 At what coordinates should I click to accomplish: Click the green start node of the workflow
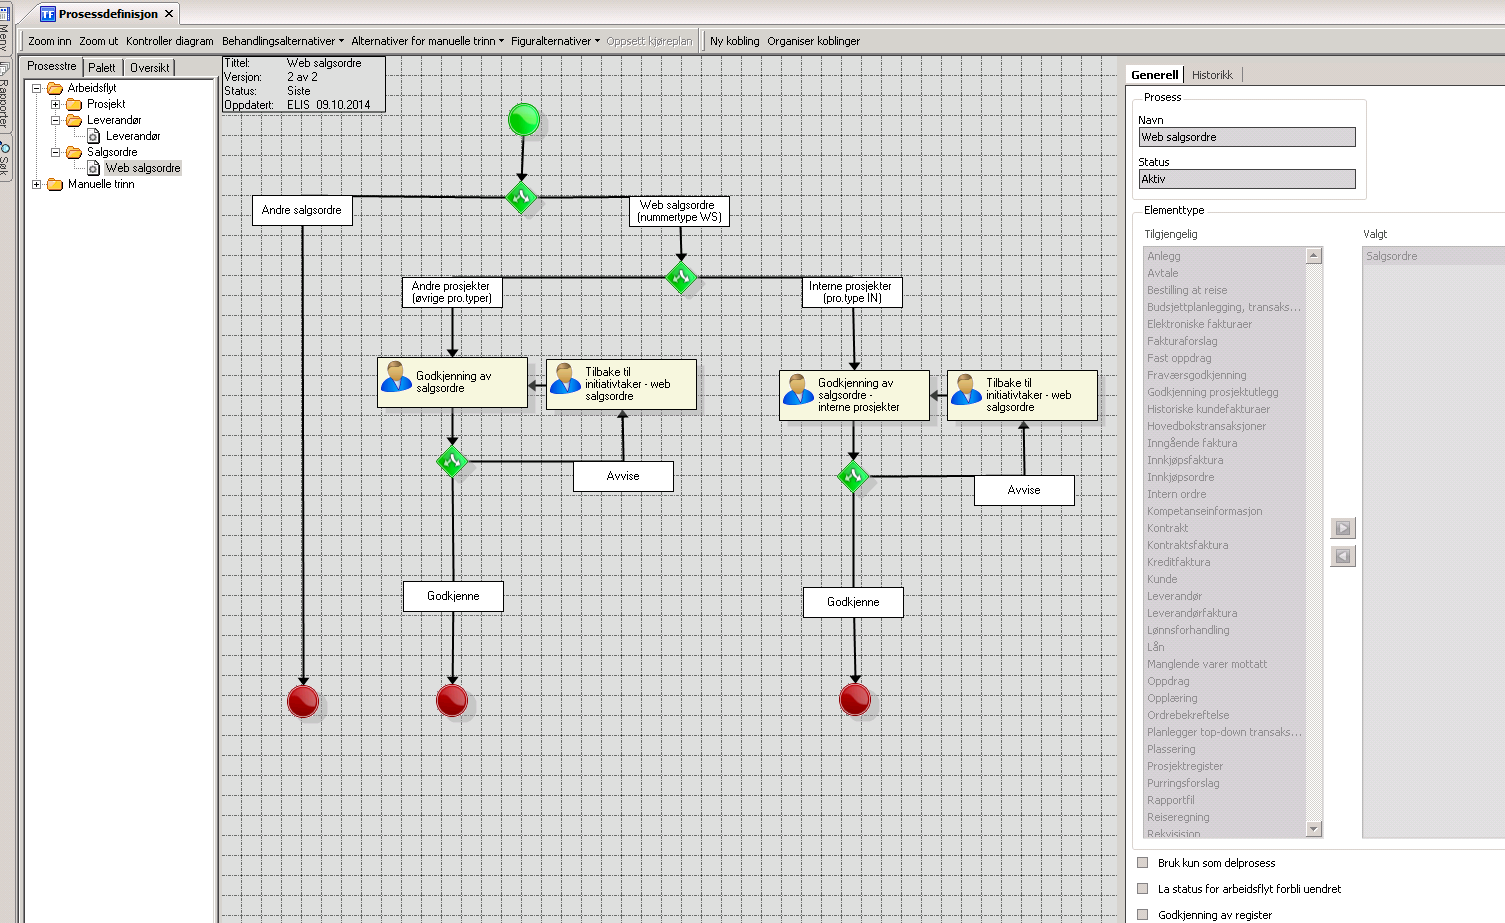(x=524, y=120)
